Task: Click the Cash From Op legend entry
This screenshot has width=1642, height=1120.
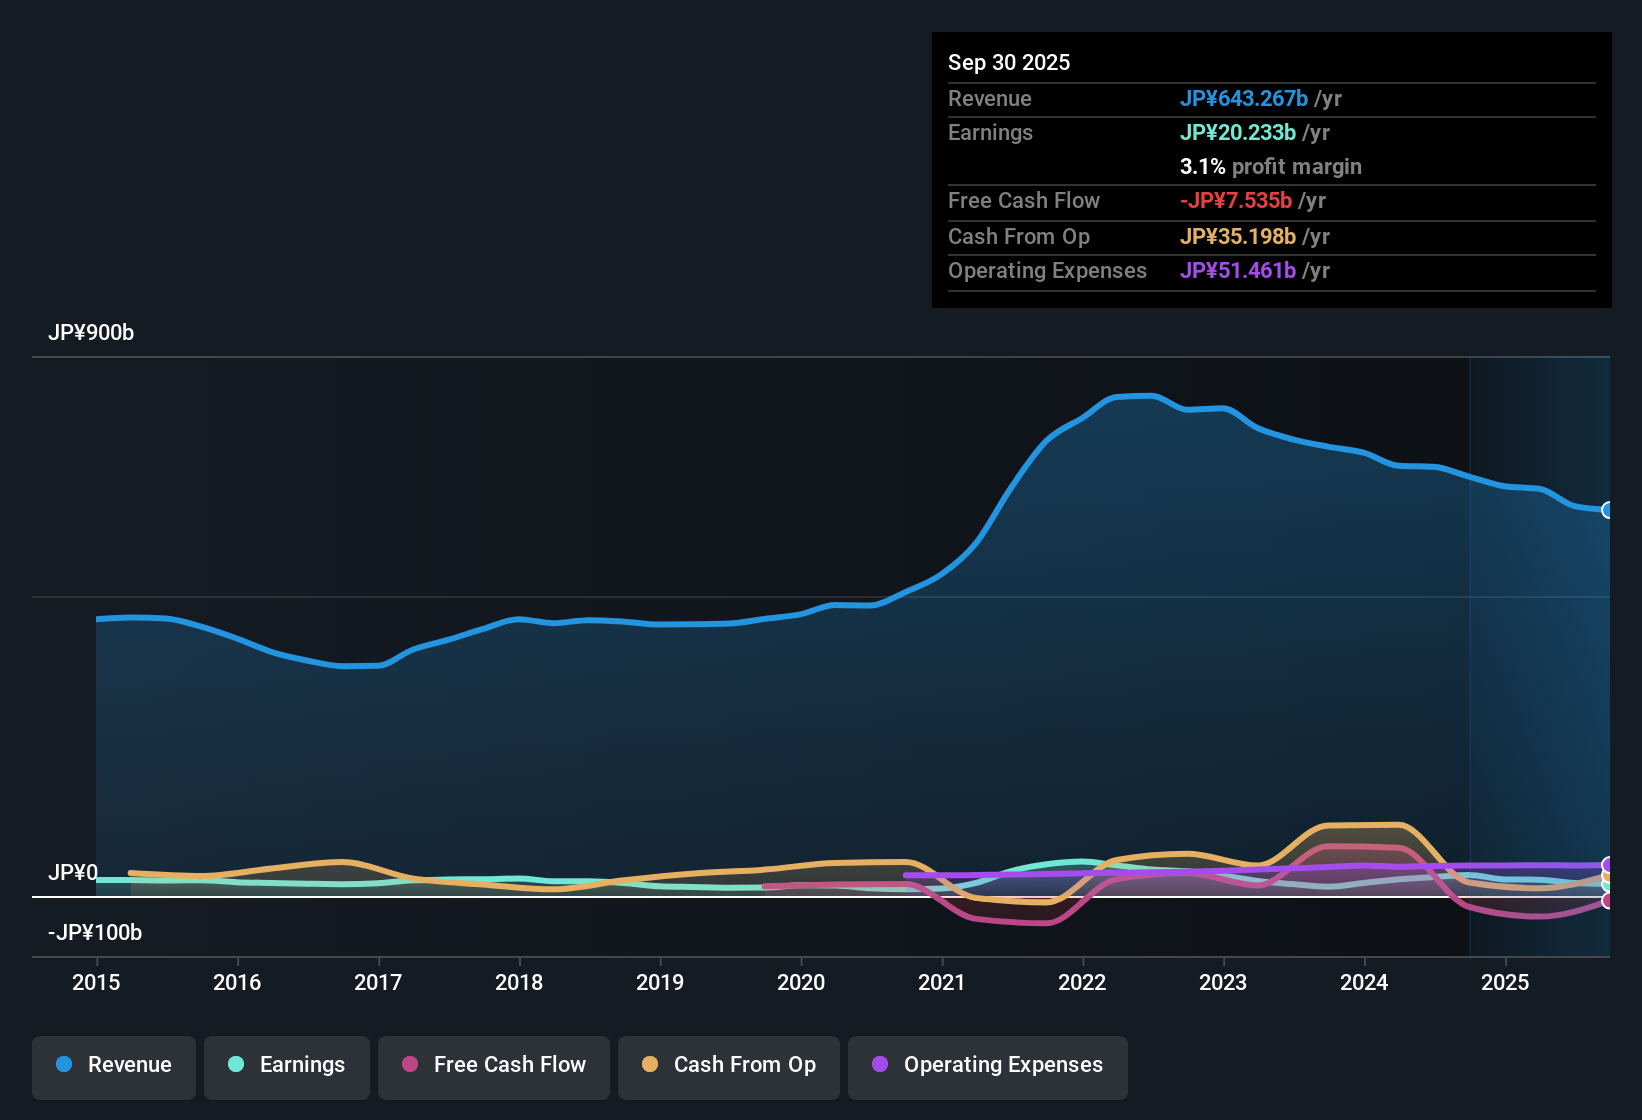Action: pos(728,1065)
